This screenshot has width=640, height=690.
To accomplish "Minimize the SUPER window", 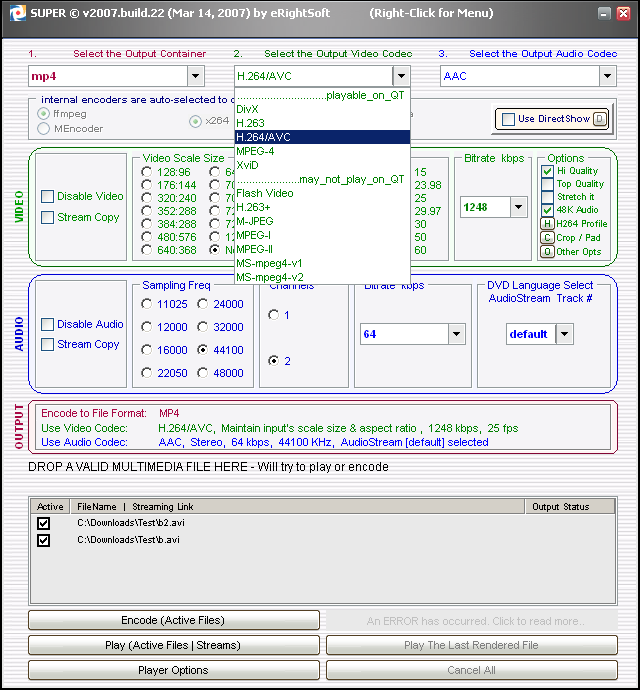I will [x=604, y=13].
